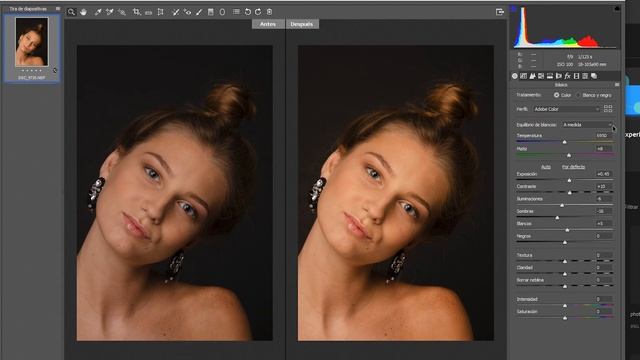The image size is (640, 360).
Task: Adjust the Temperatura slider
Action: click(x=564, y=142)
